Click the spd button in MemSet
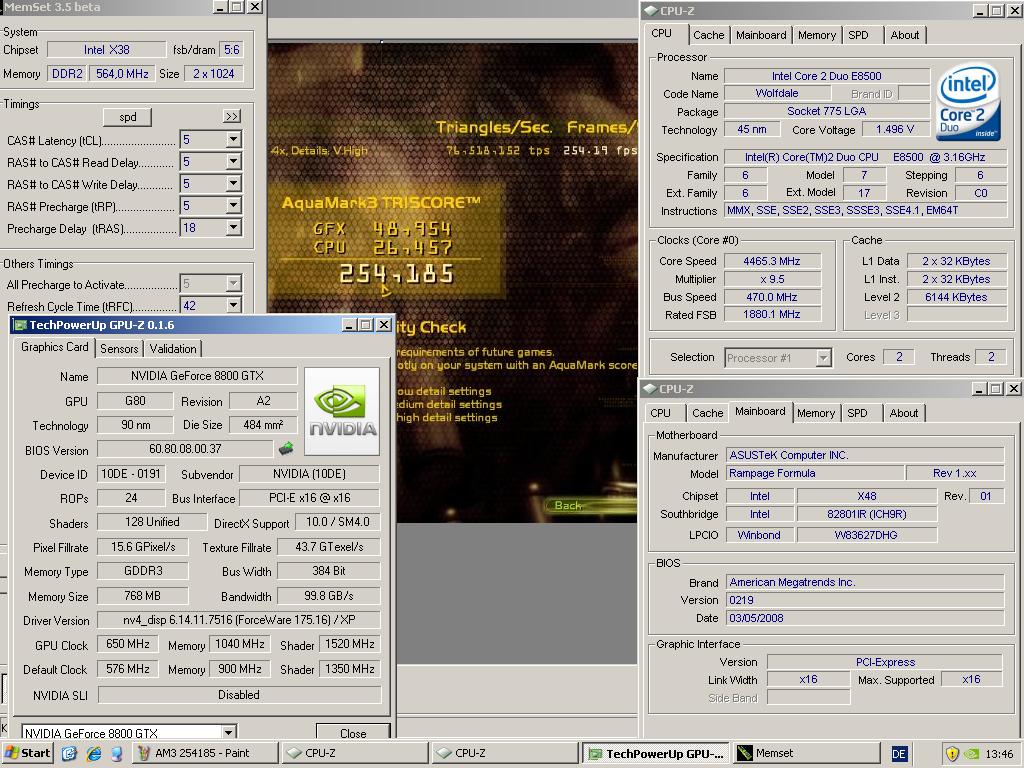 click(x=127, y=117)
